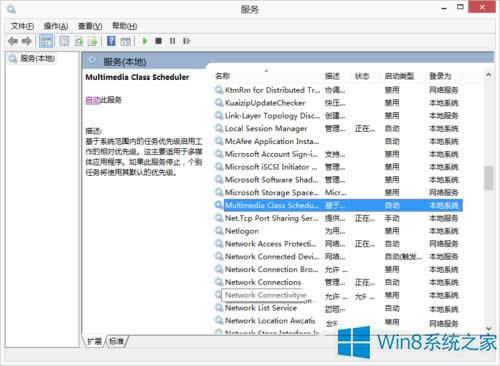Viewport: 500px width, 366px height.
Task: Select the Local Session Manager service
Action: coord(338,129)
